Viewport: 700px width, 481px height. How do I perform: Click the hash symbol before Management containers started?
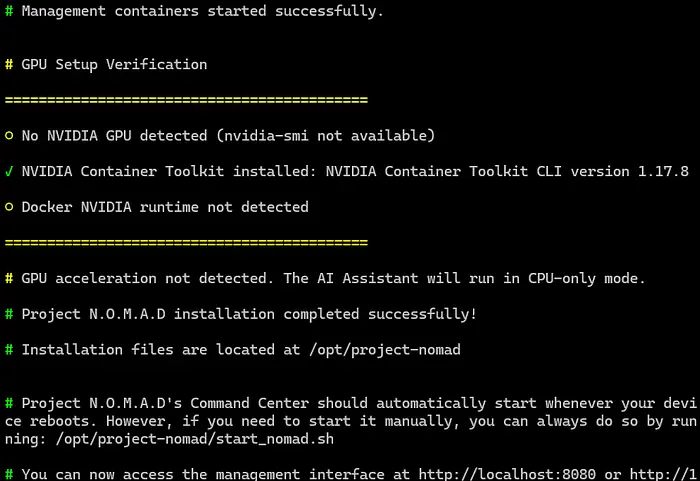point(9,12)
